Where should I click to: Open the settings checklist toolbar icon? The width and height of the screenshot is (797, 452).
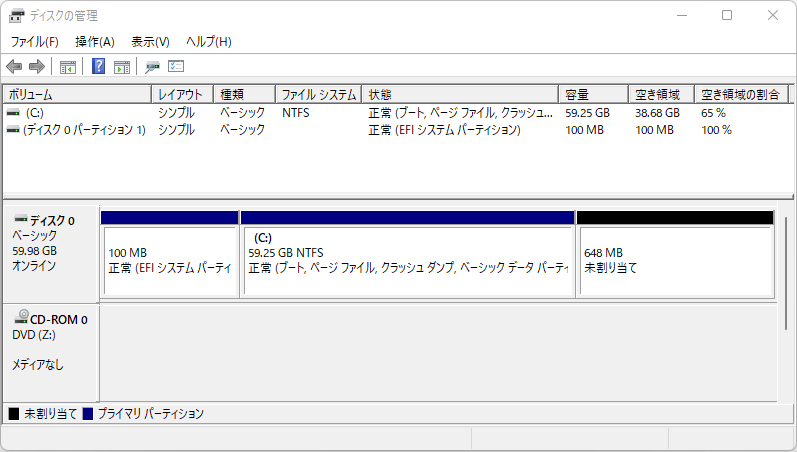pyautogui.click(x=176, y=66)
